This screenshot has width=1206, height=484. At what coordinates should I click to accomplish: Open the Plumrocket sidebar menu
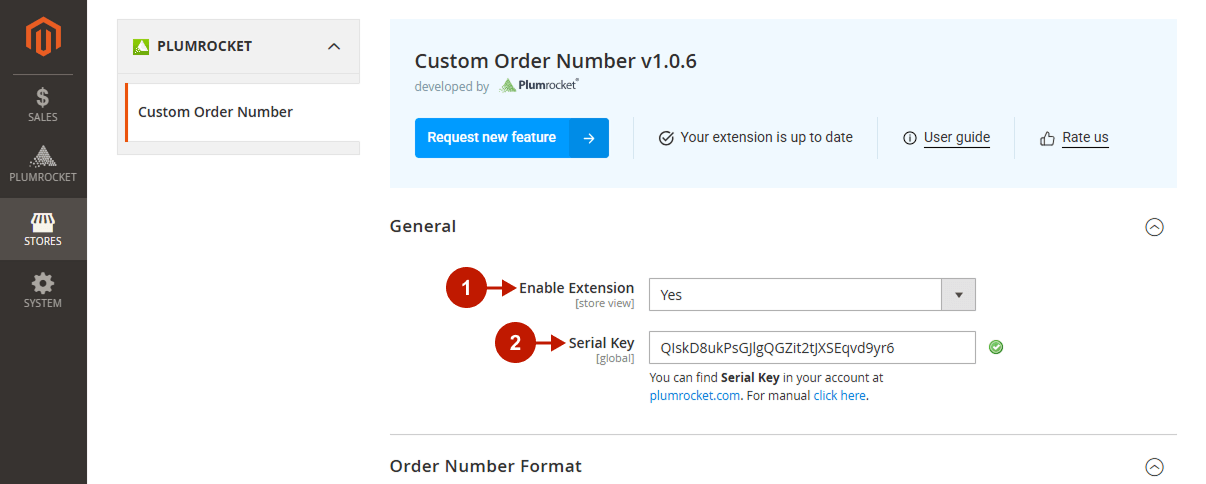43,165
